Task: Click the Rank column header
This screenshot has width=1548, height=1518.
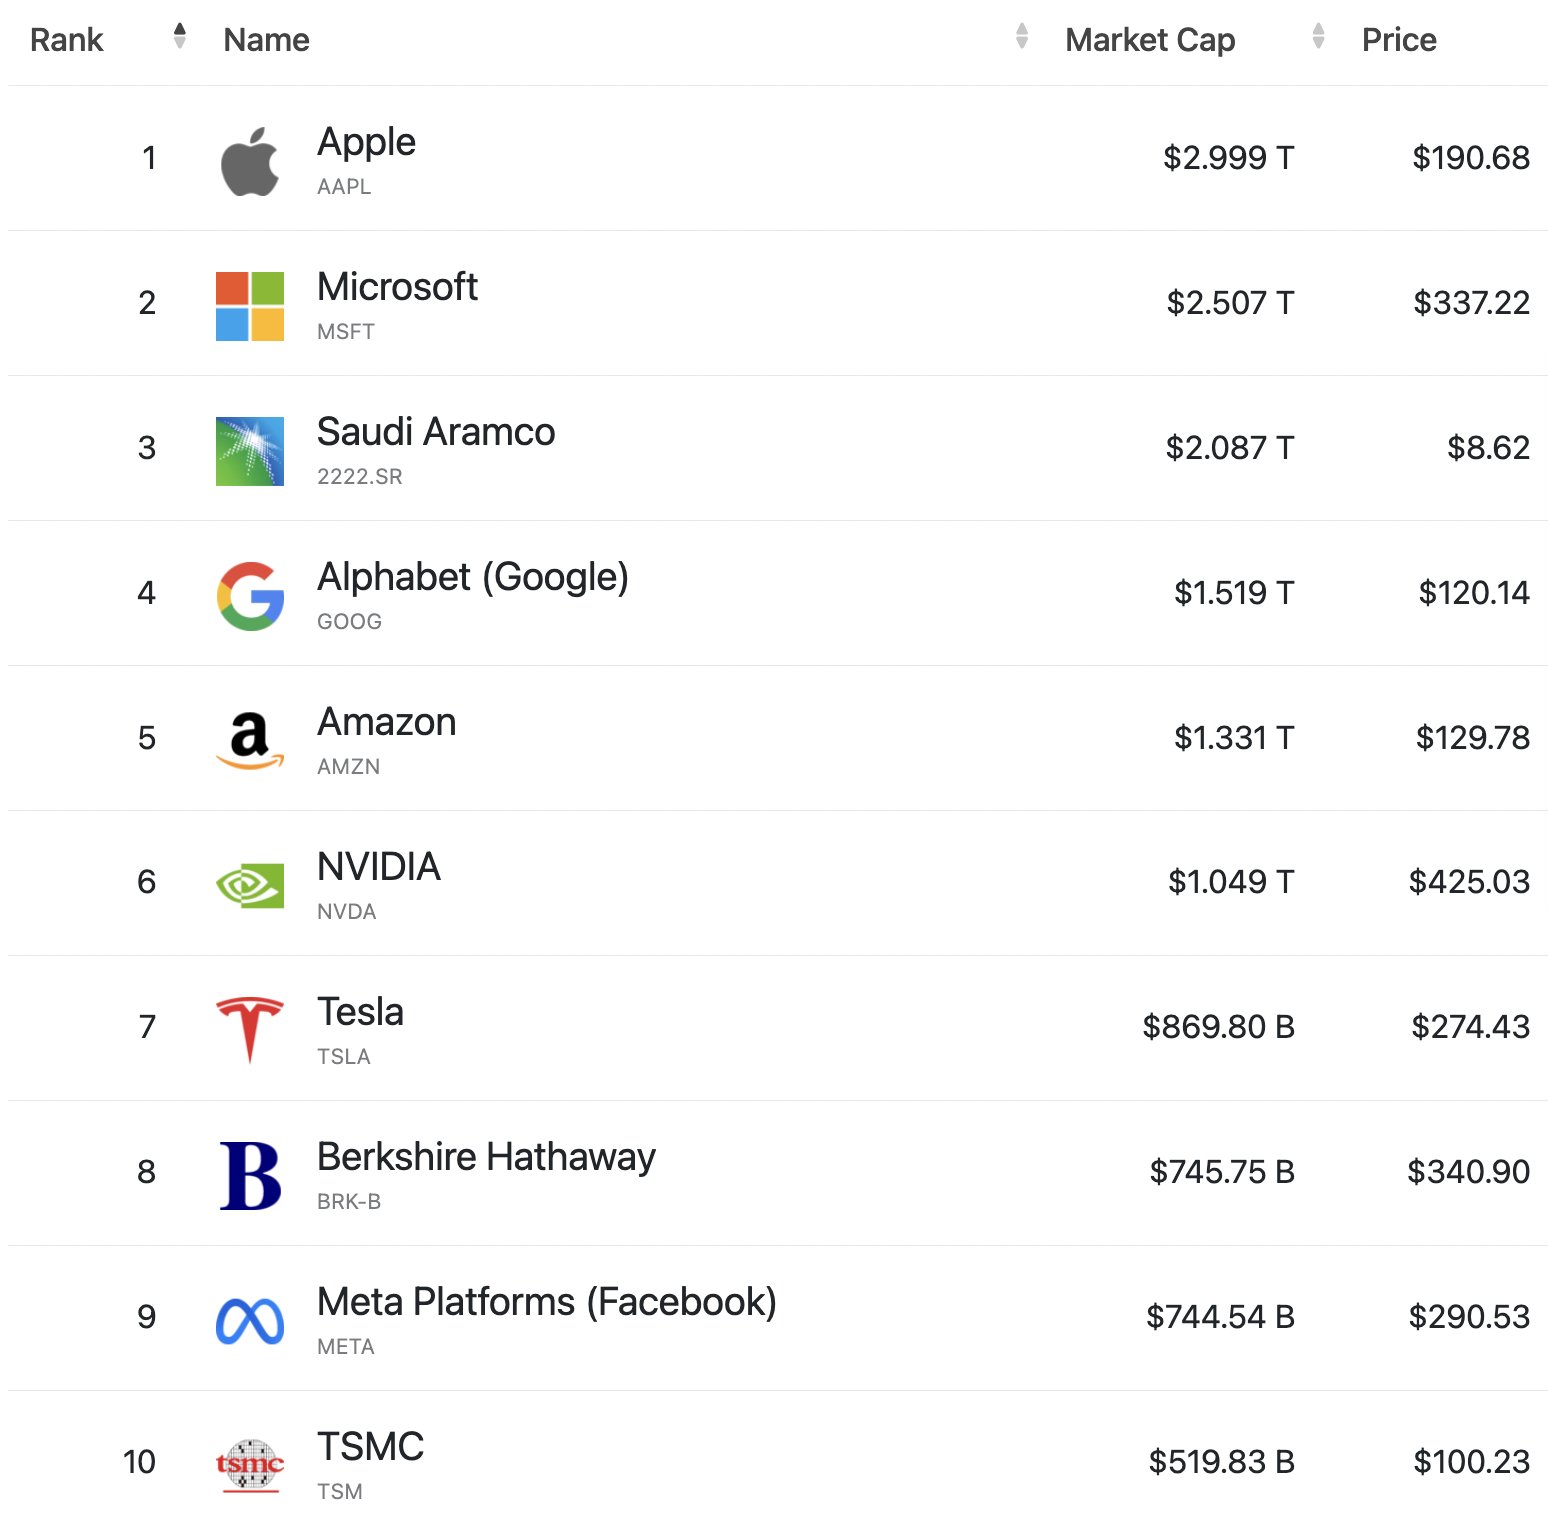Action: pos(67,40)
